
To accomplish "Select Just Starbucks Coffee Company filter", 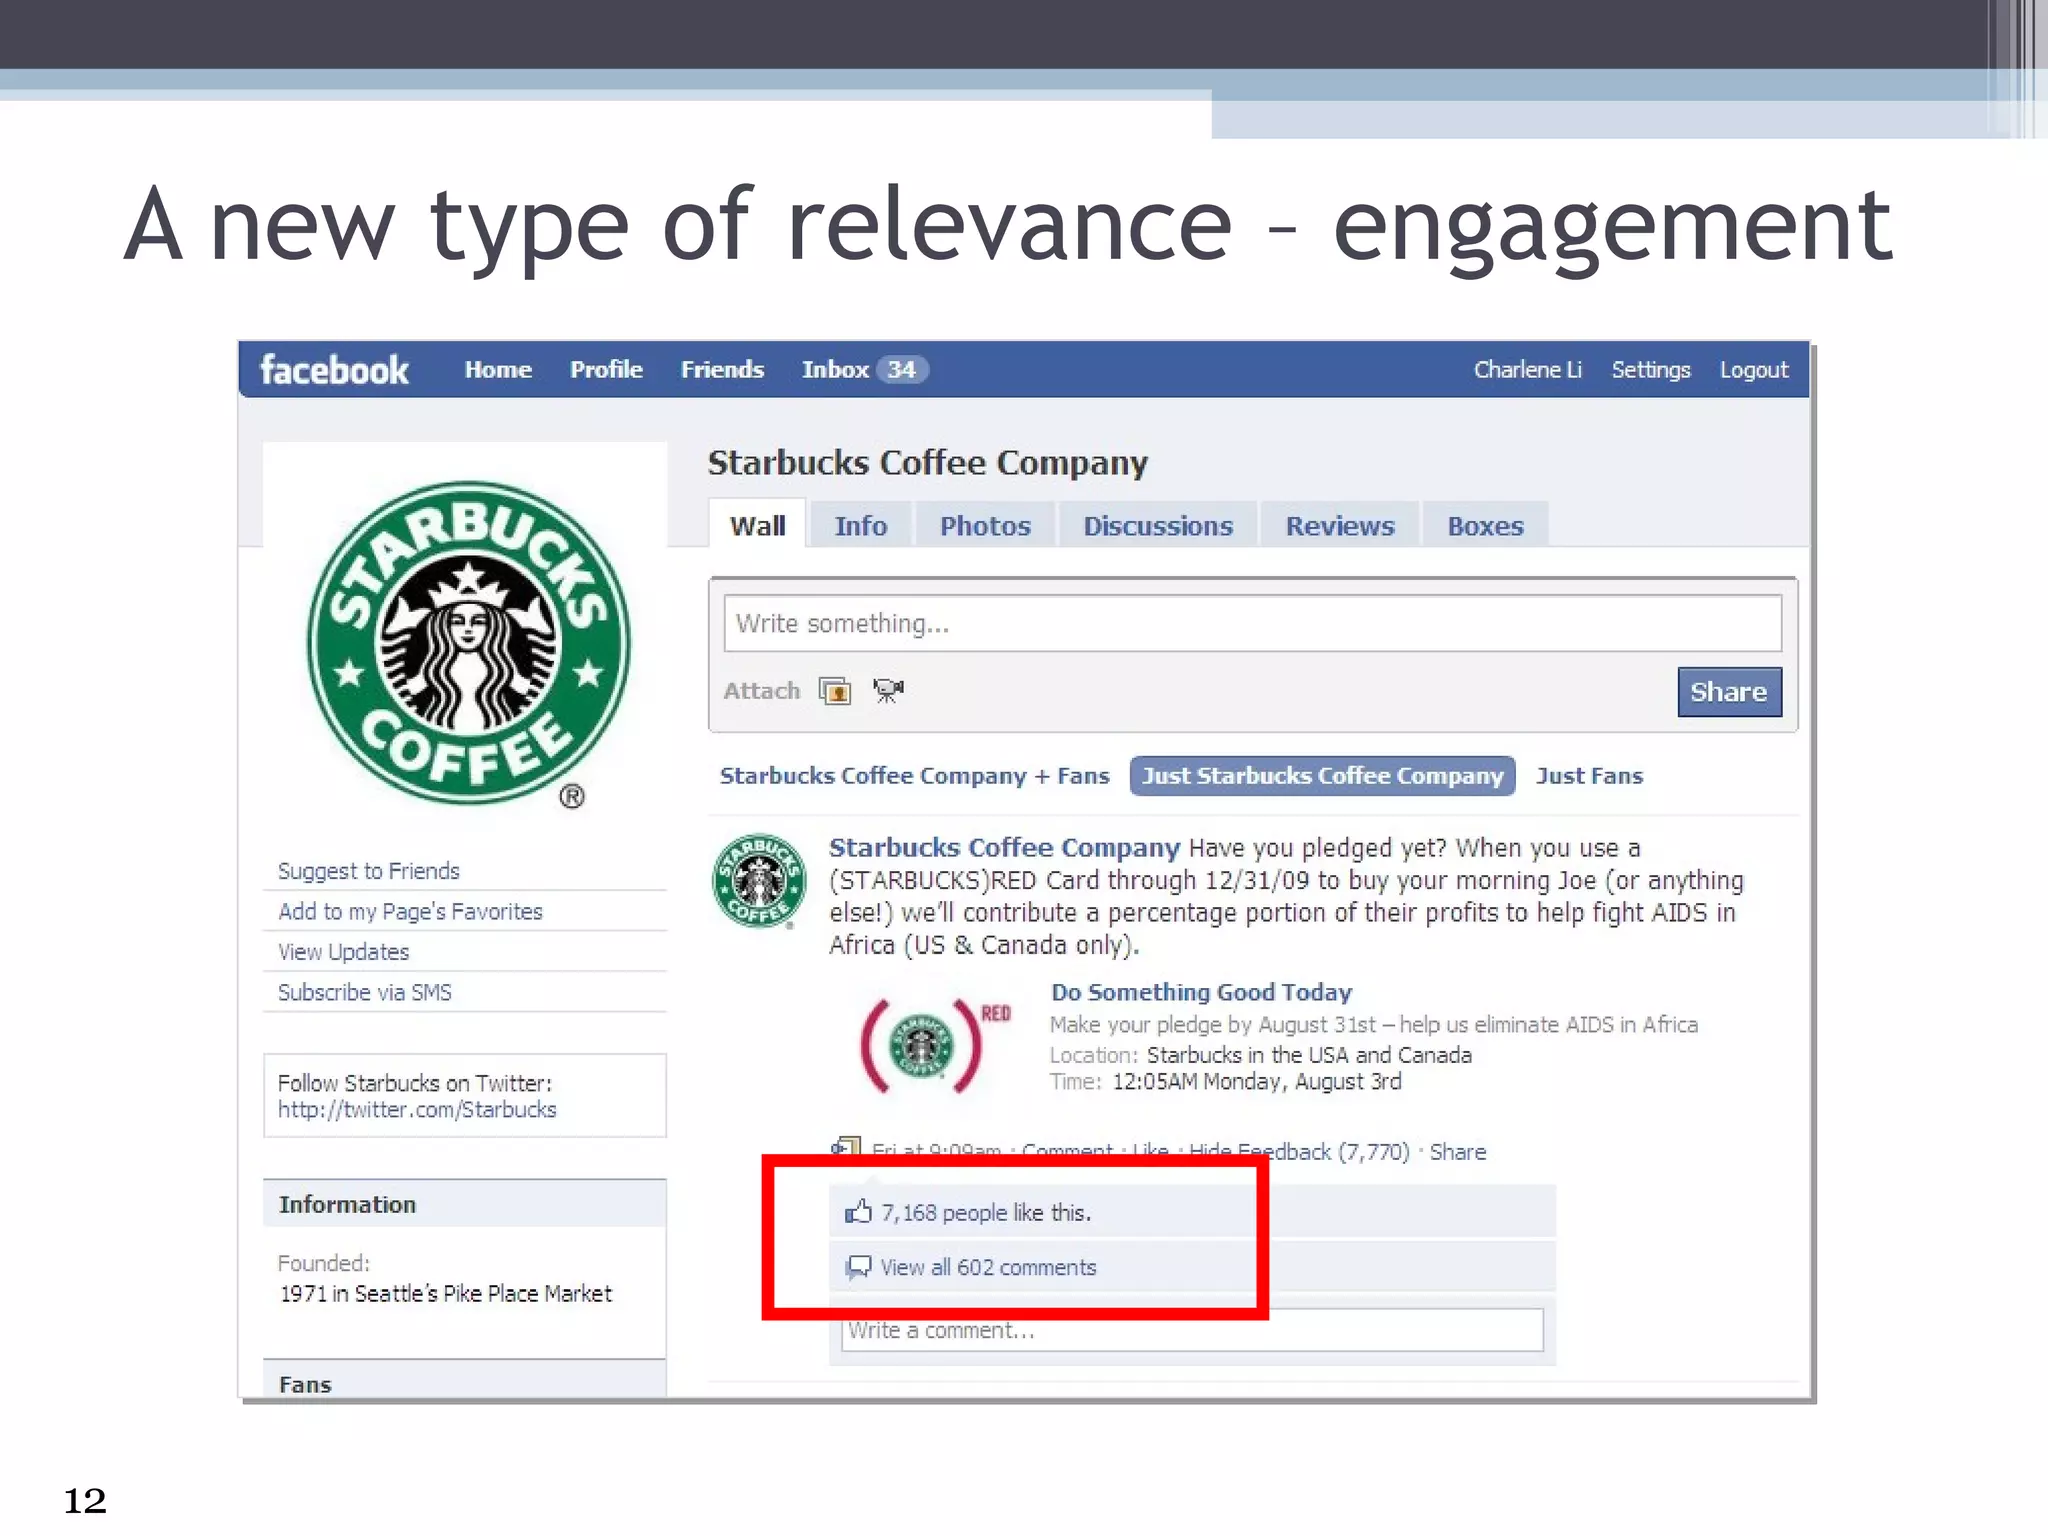I will pyautogui.click(x=1322, y=776).
